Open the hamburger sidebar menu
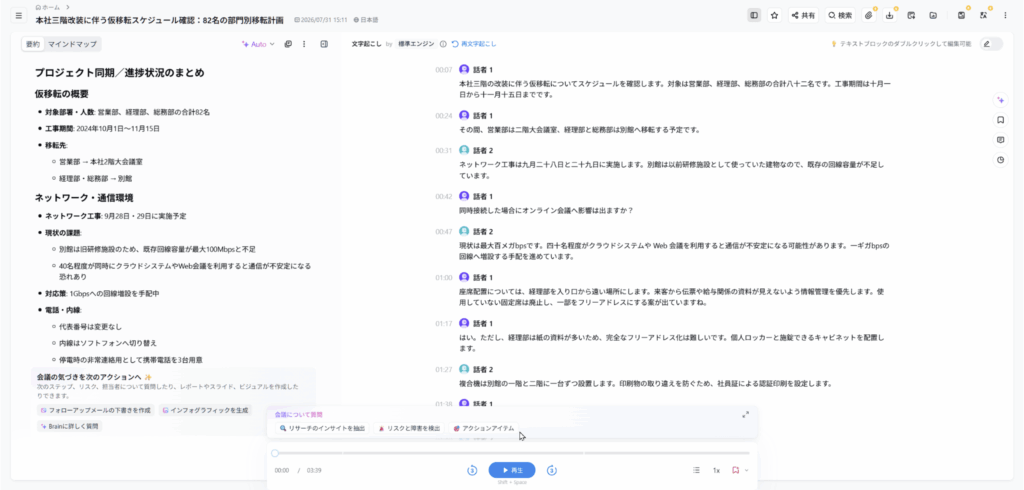1024x490 pixels. (x=19, y=15)
